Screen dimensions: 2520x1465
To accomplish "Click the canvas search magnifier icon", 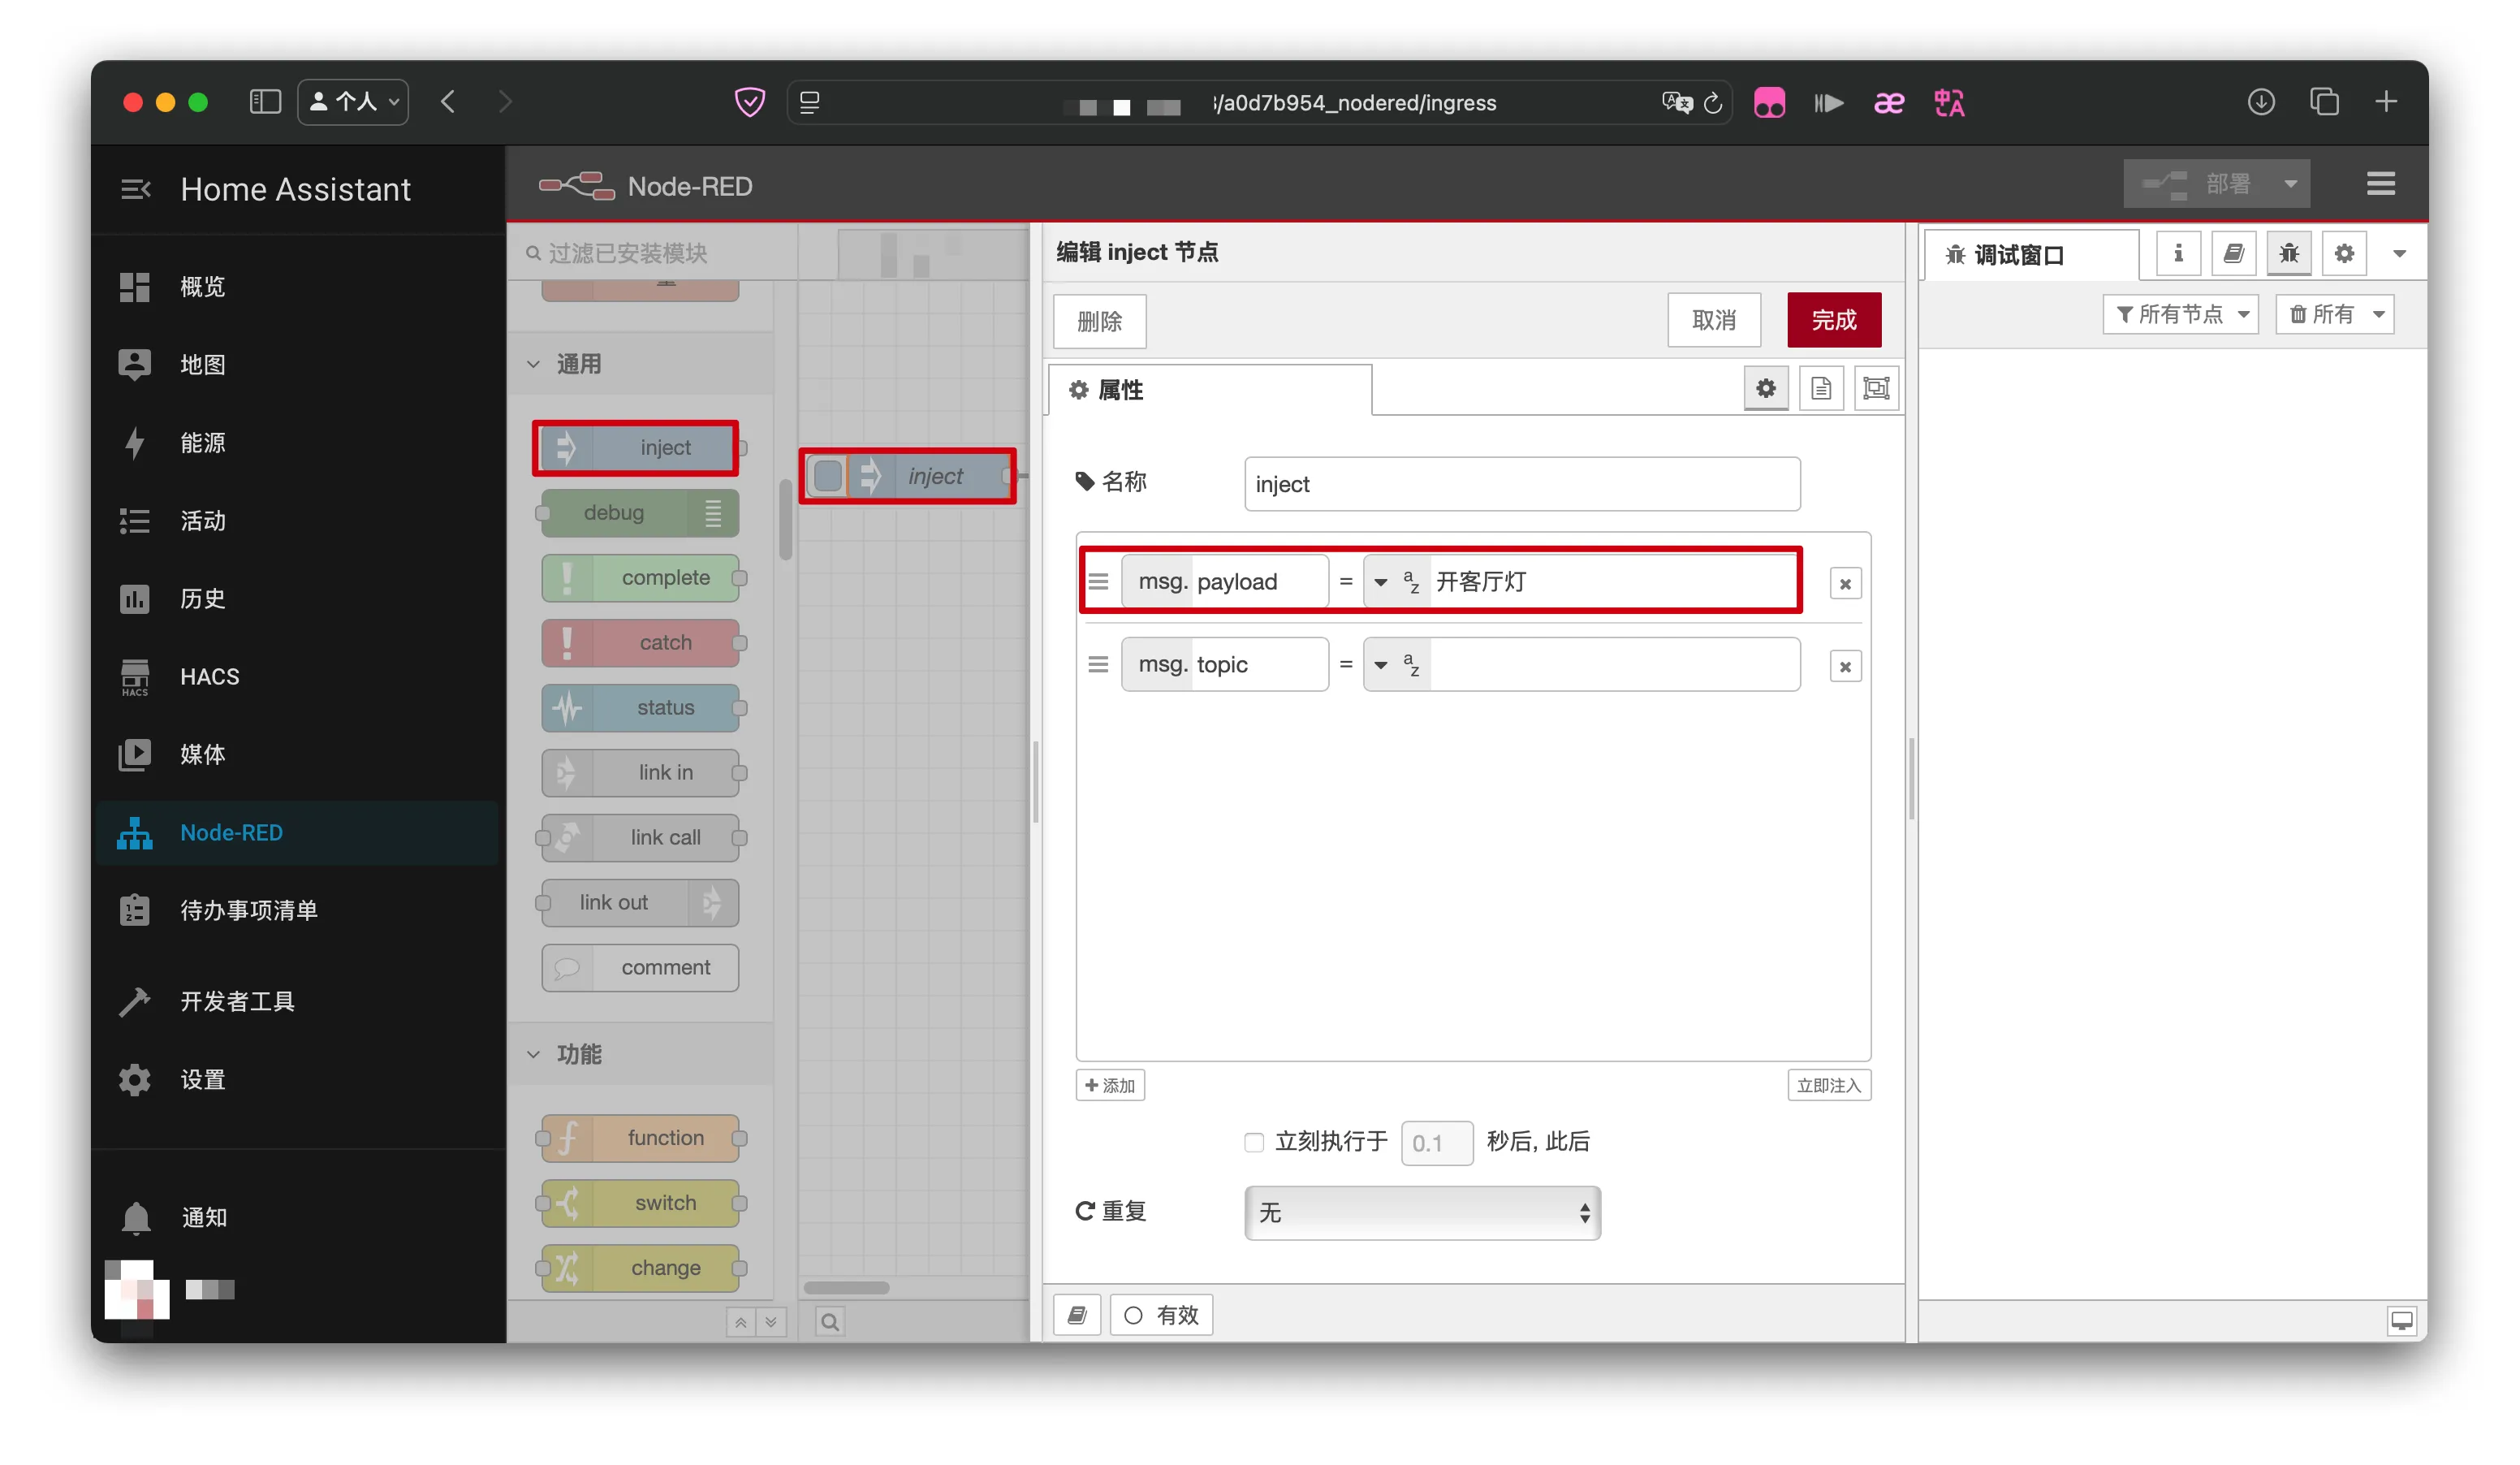I will pyautogui.click(x=829, y=1322).
